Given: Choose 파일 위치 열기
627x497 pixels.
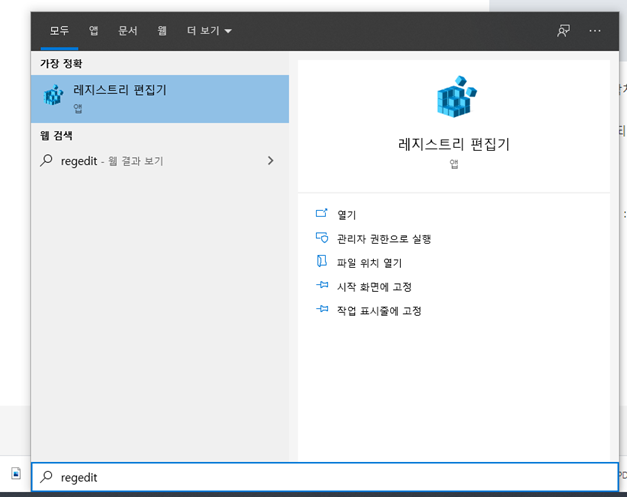Looking at the screenshot, I should pos(369,263).
